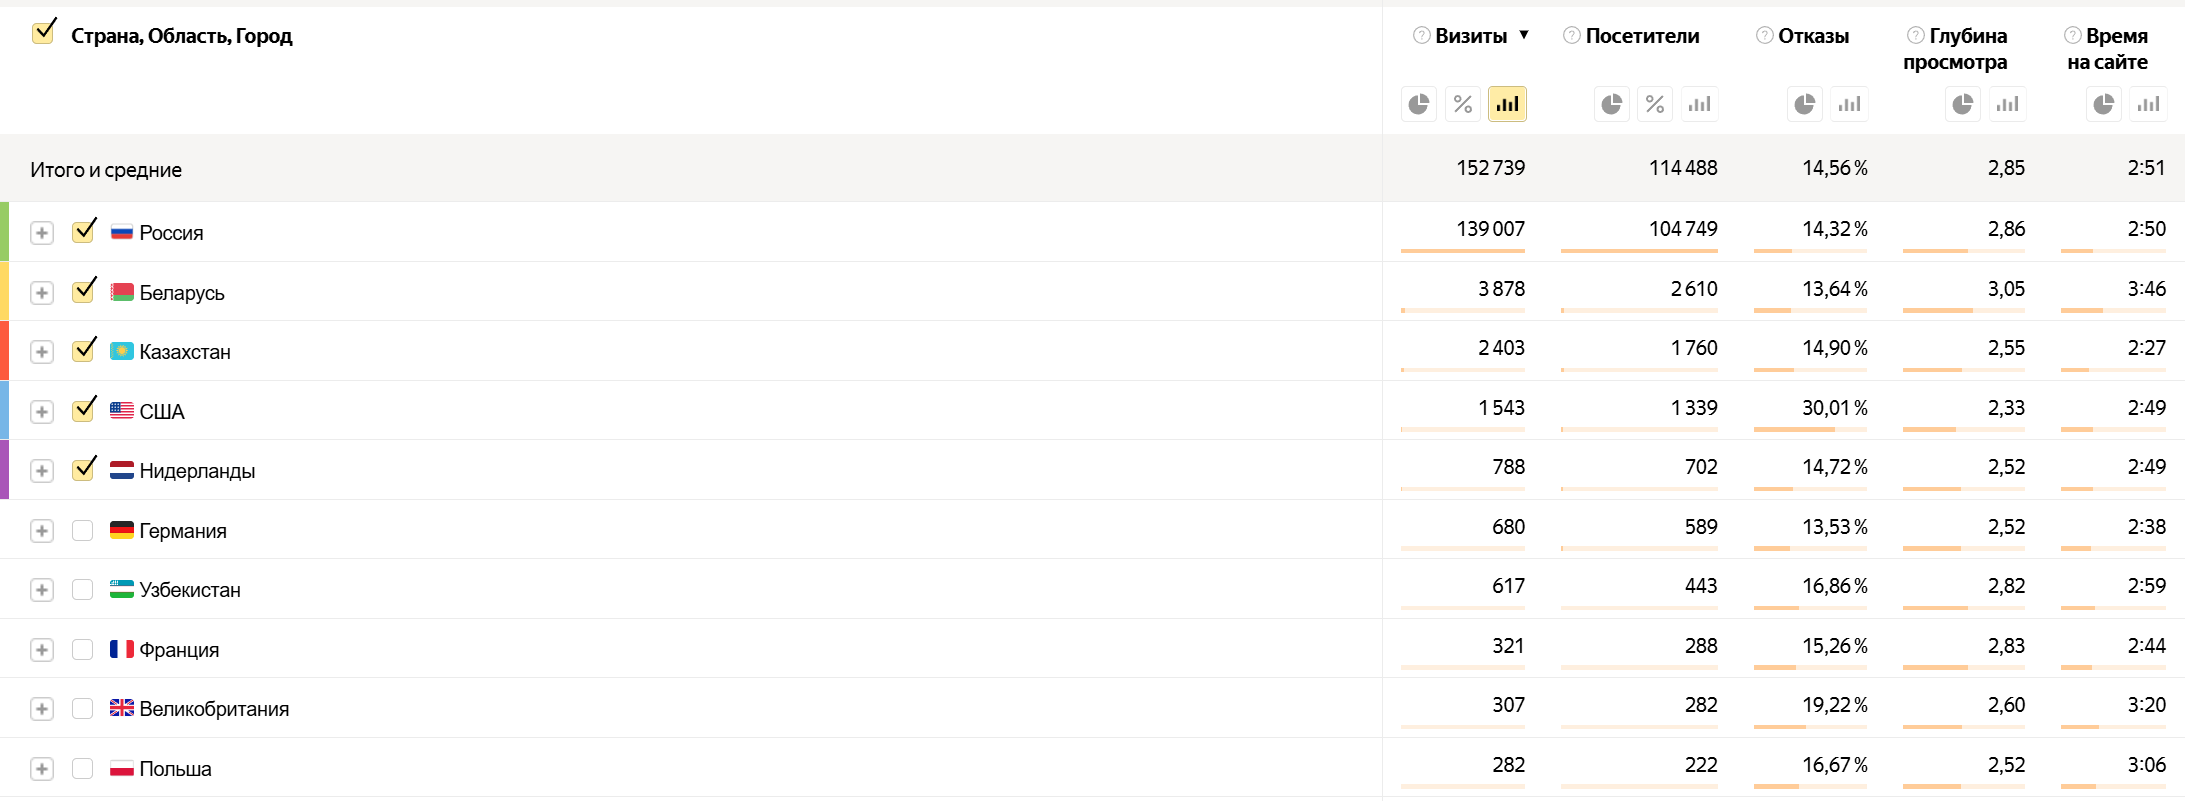Click pie chart icon under Глубина просмотра
This screenshot has width=2185, height=801.
pyautogui.click(x=1963, y=104)
